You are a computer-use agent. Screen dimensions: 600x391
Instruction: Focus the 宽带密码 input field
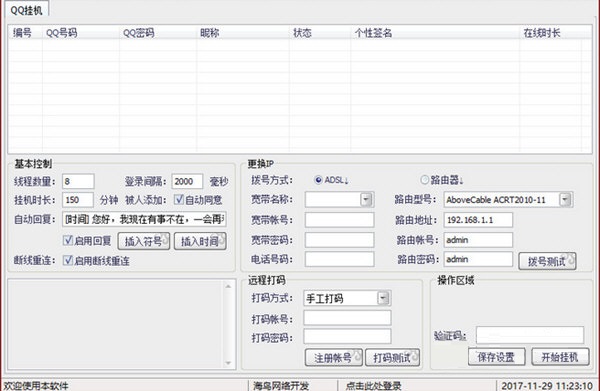[339, 240]
